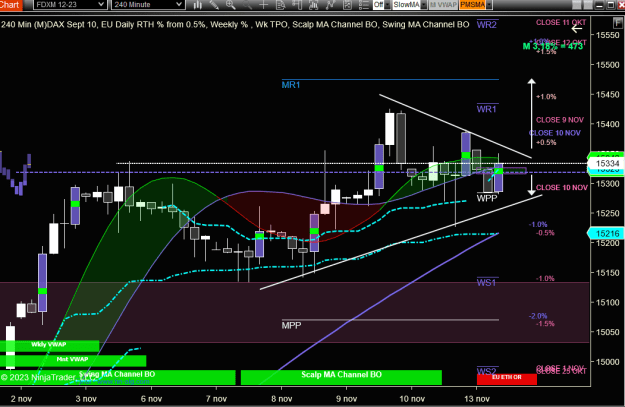Select the WR2 level label
The image size is (625, 407).
click(x=487, y=25)
